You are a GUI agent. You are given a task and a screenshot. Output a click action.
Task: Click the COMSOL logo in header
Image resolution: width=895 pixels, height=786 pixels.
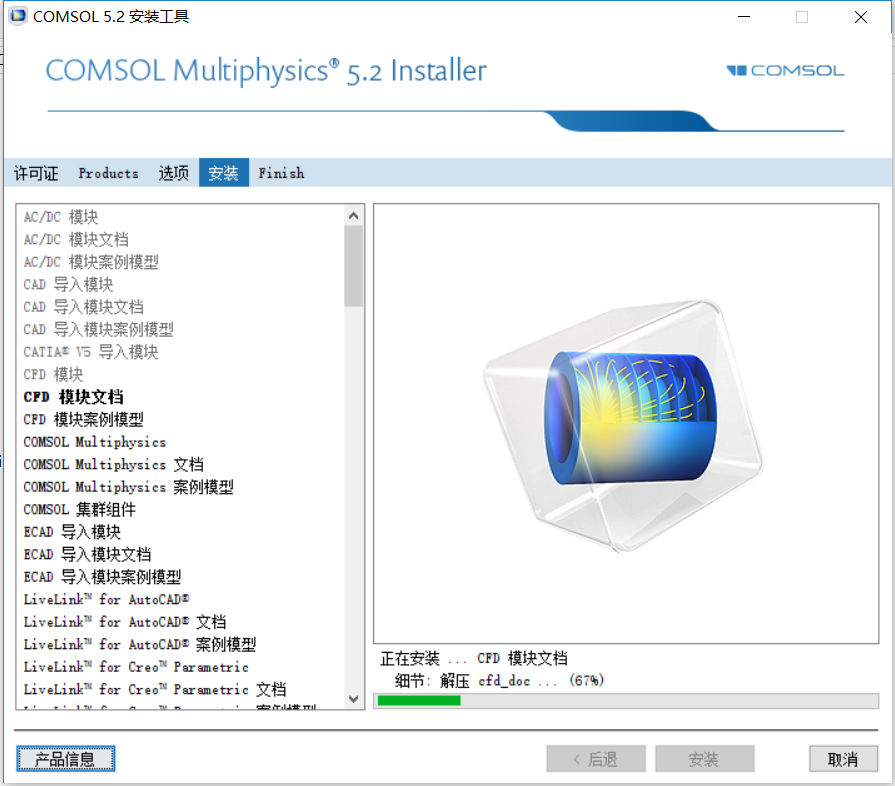tap(785, 70)
